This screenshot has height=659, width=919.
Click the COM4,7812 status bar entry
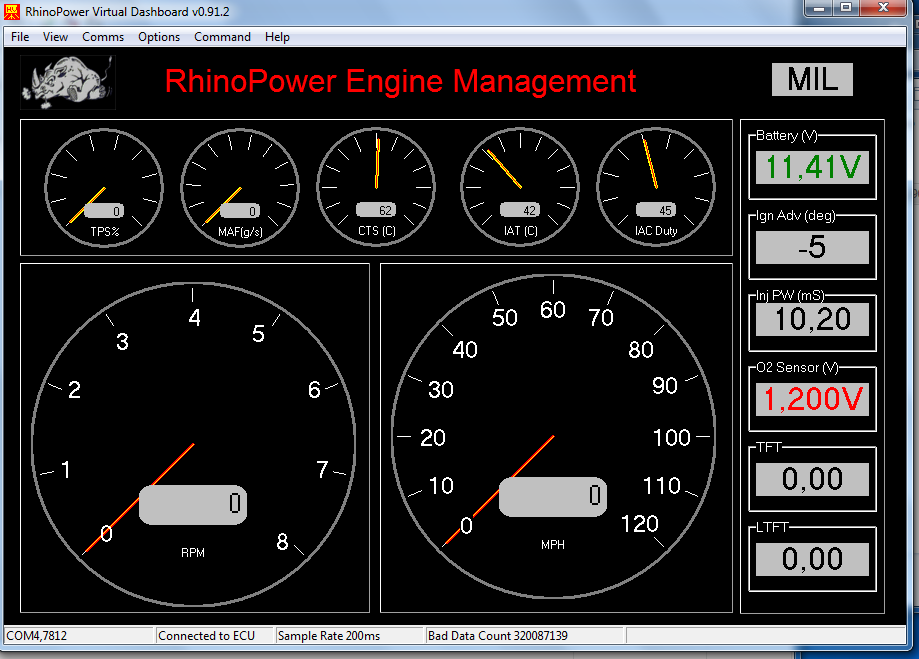[79, 636]
